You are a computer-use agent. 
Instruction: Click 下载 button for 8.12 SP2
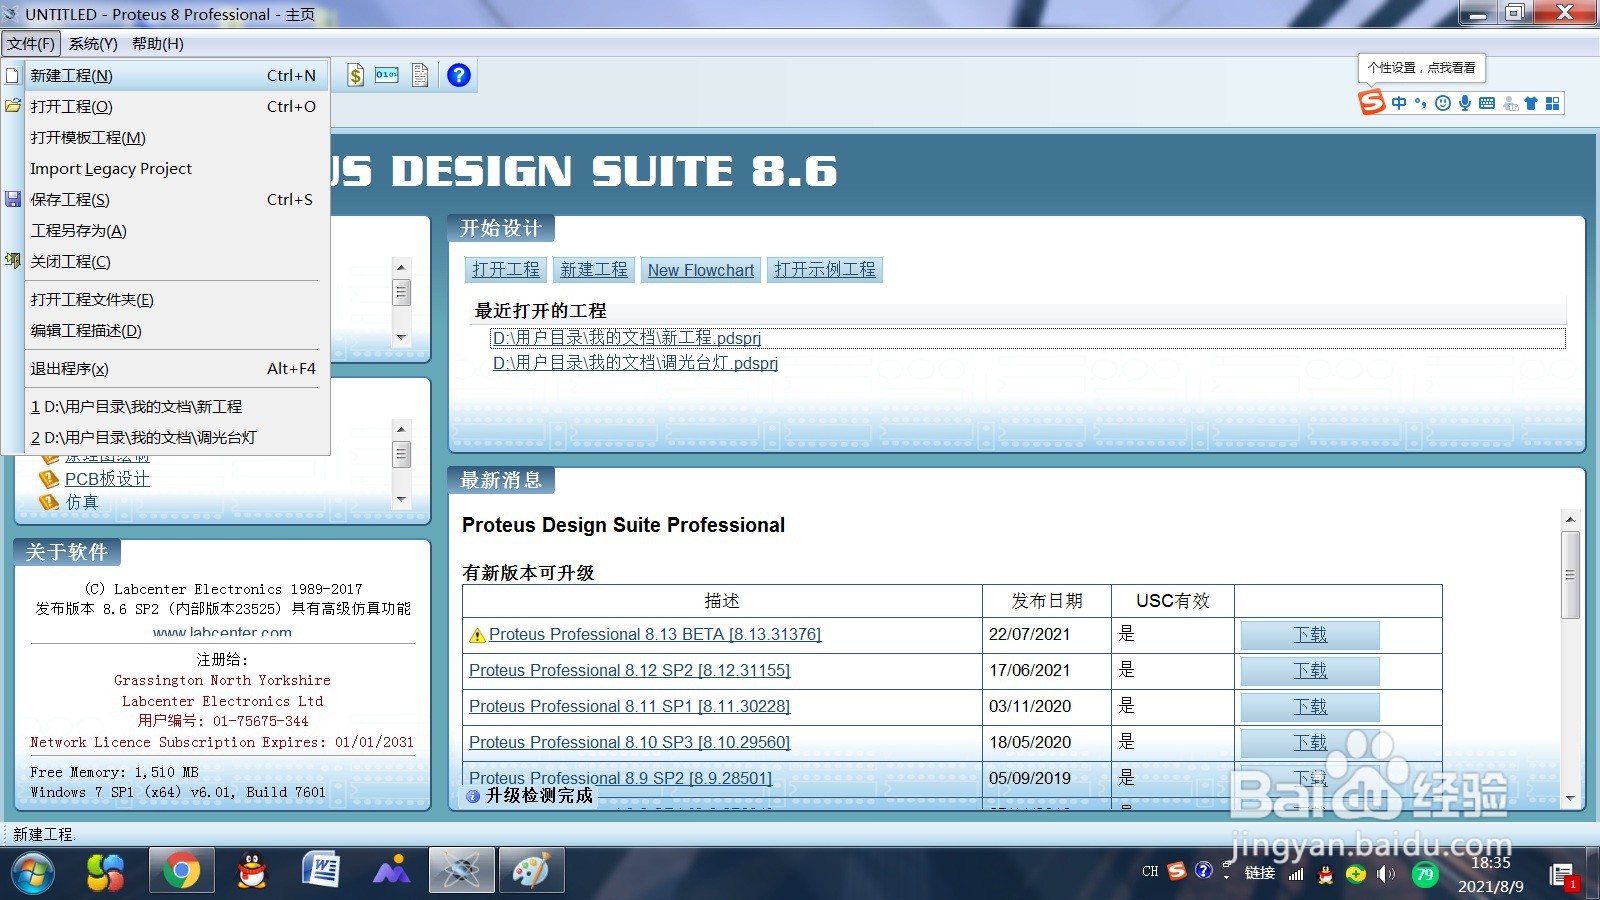(x=1310, y=671)
